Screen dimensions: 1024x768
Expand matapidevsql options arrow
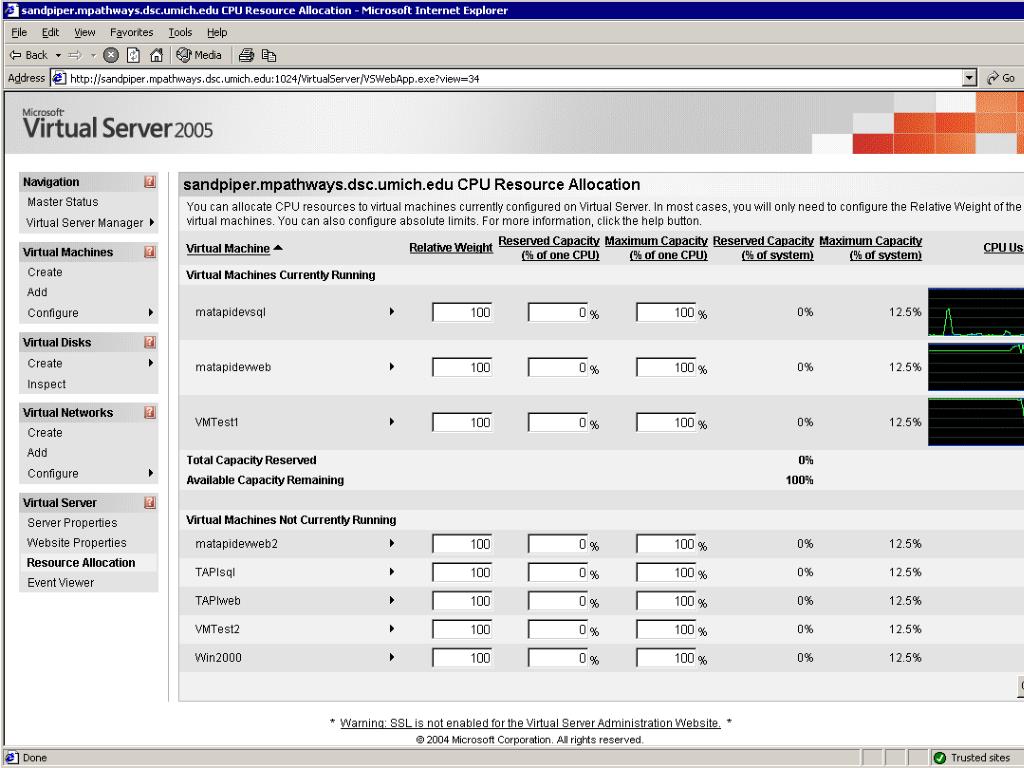392,312
